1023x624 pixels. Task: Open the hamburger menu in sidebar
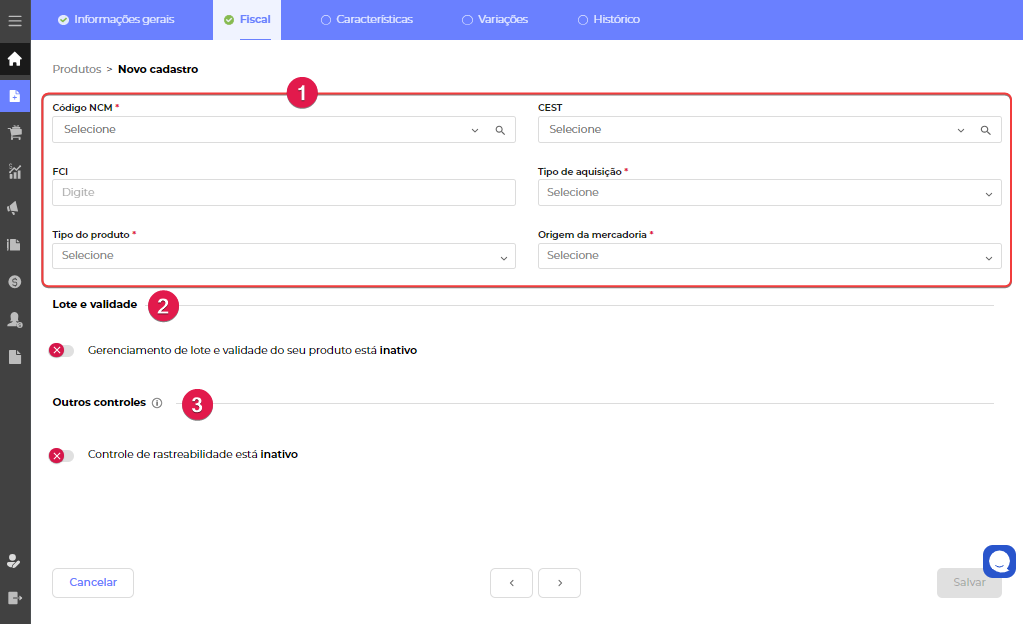(15, 20)
